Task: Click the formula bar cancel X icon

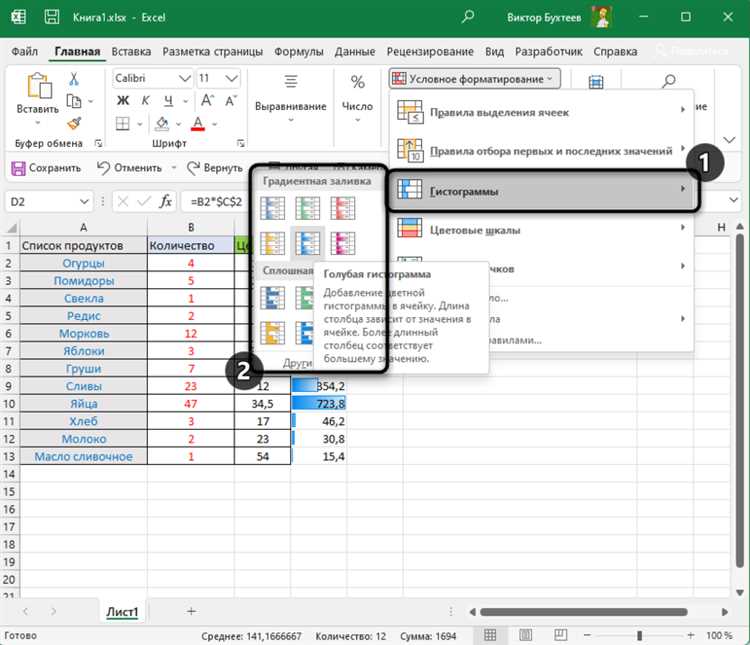Action: pos(123,201)
